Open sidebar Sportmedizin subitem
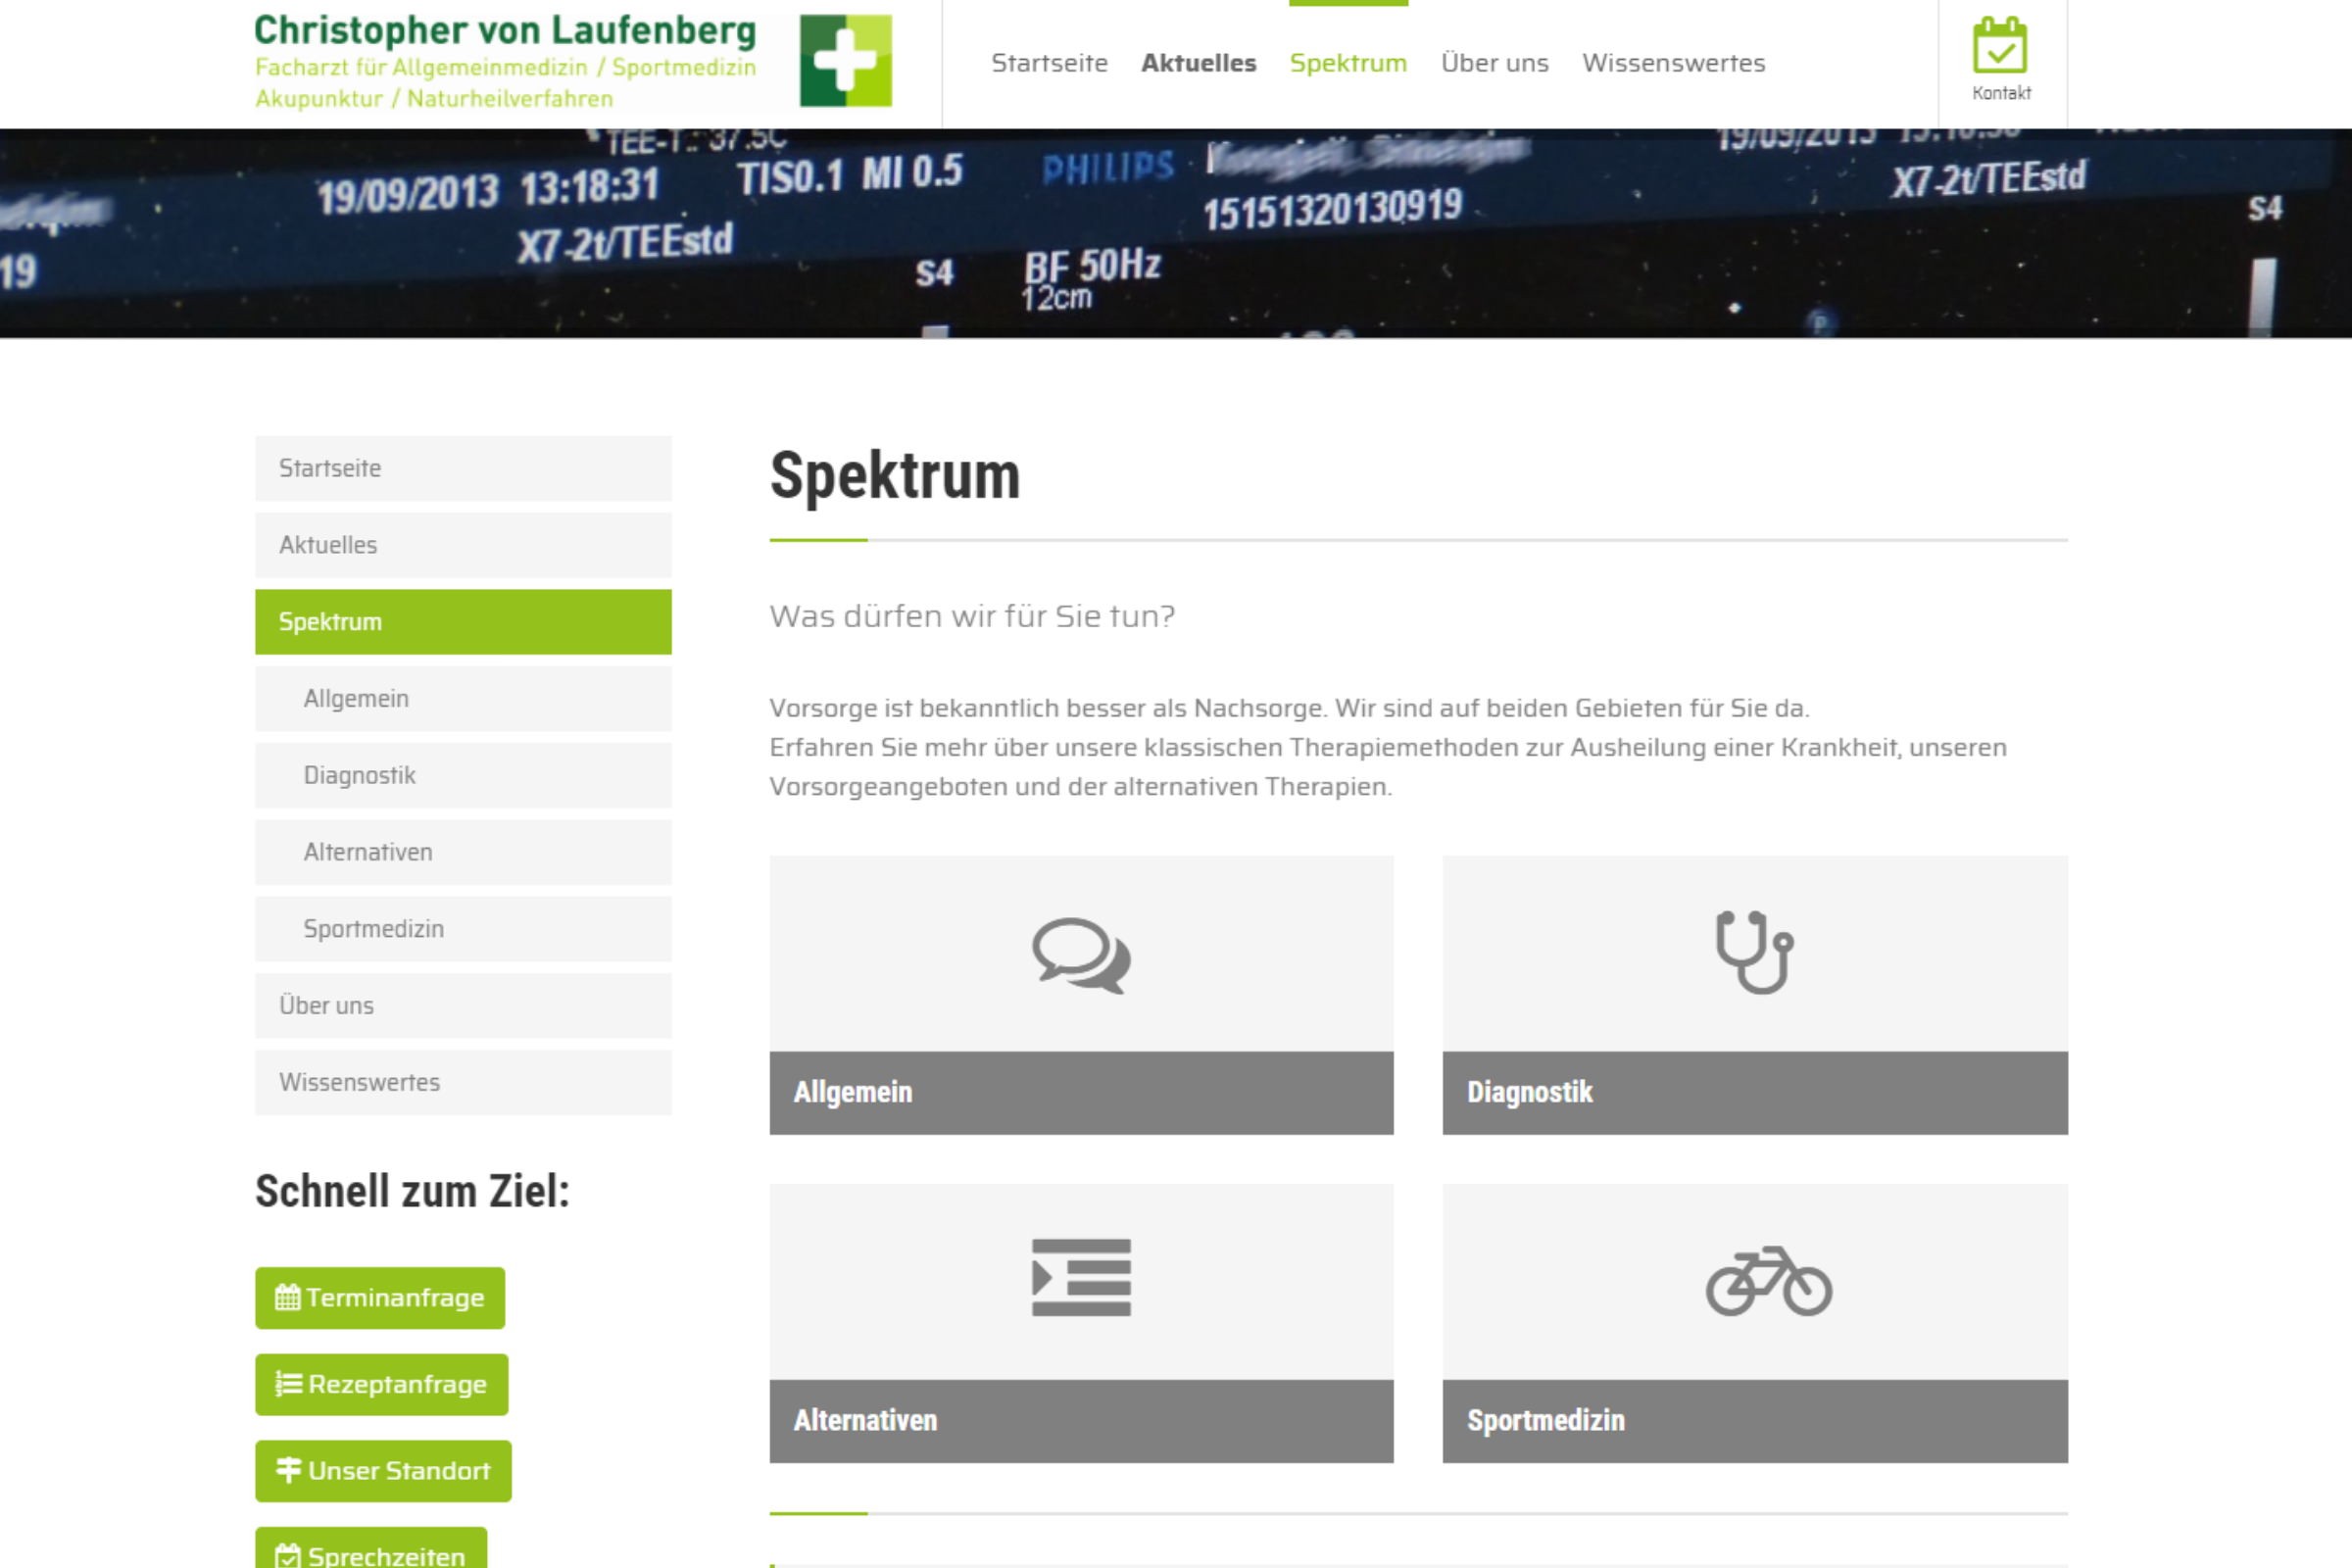The image size is (2352, 1568). [373, 929]
